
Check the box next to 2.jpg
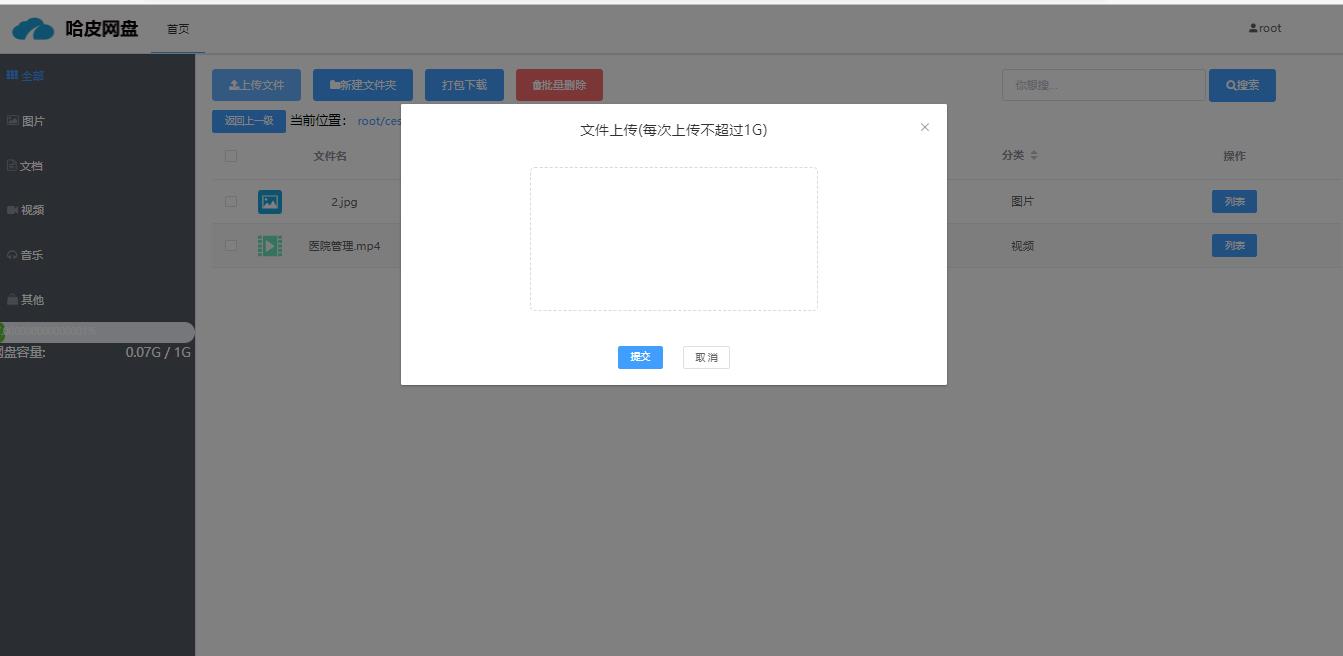[231, 202]
